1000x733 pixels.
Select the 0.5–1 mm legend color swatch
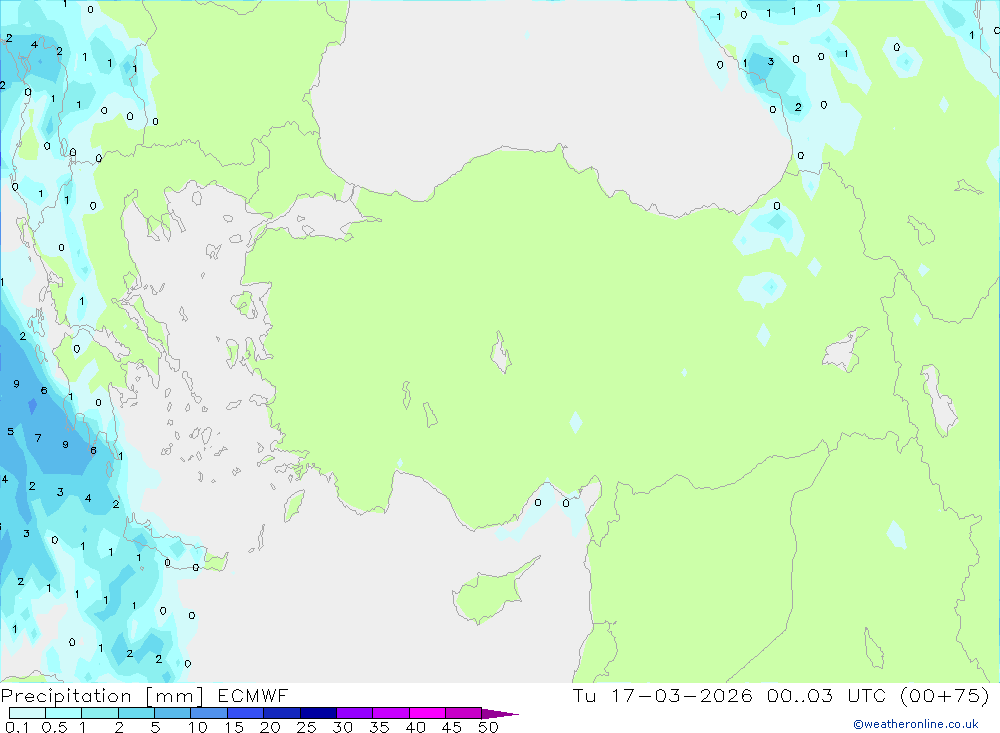point(63,713)
